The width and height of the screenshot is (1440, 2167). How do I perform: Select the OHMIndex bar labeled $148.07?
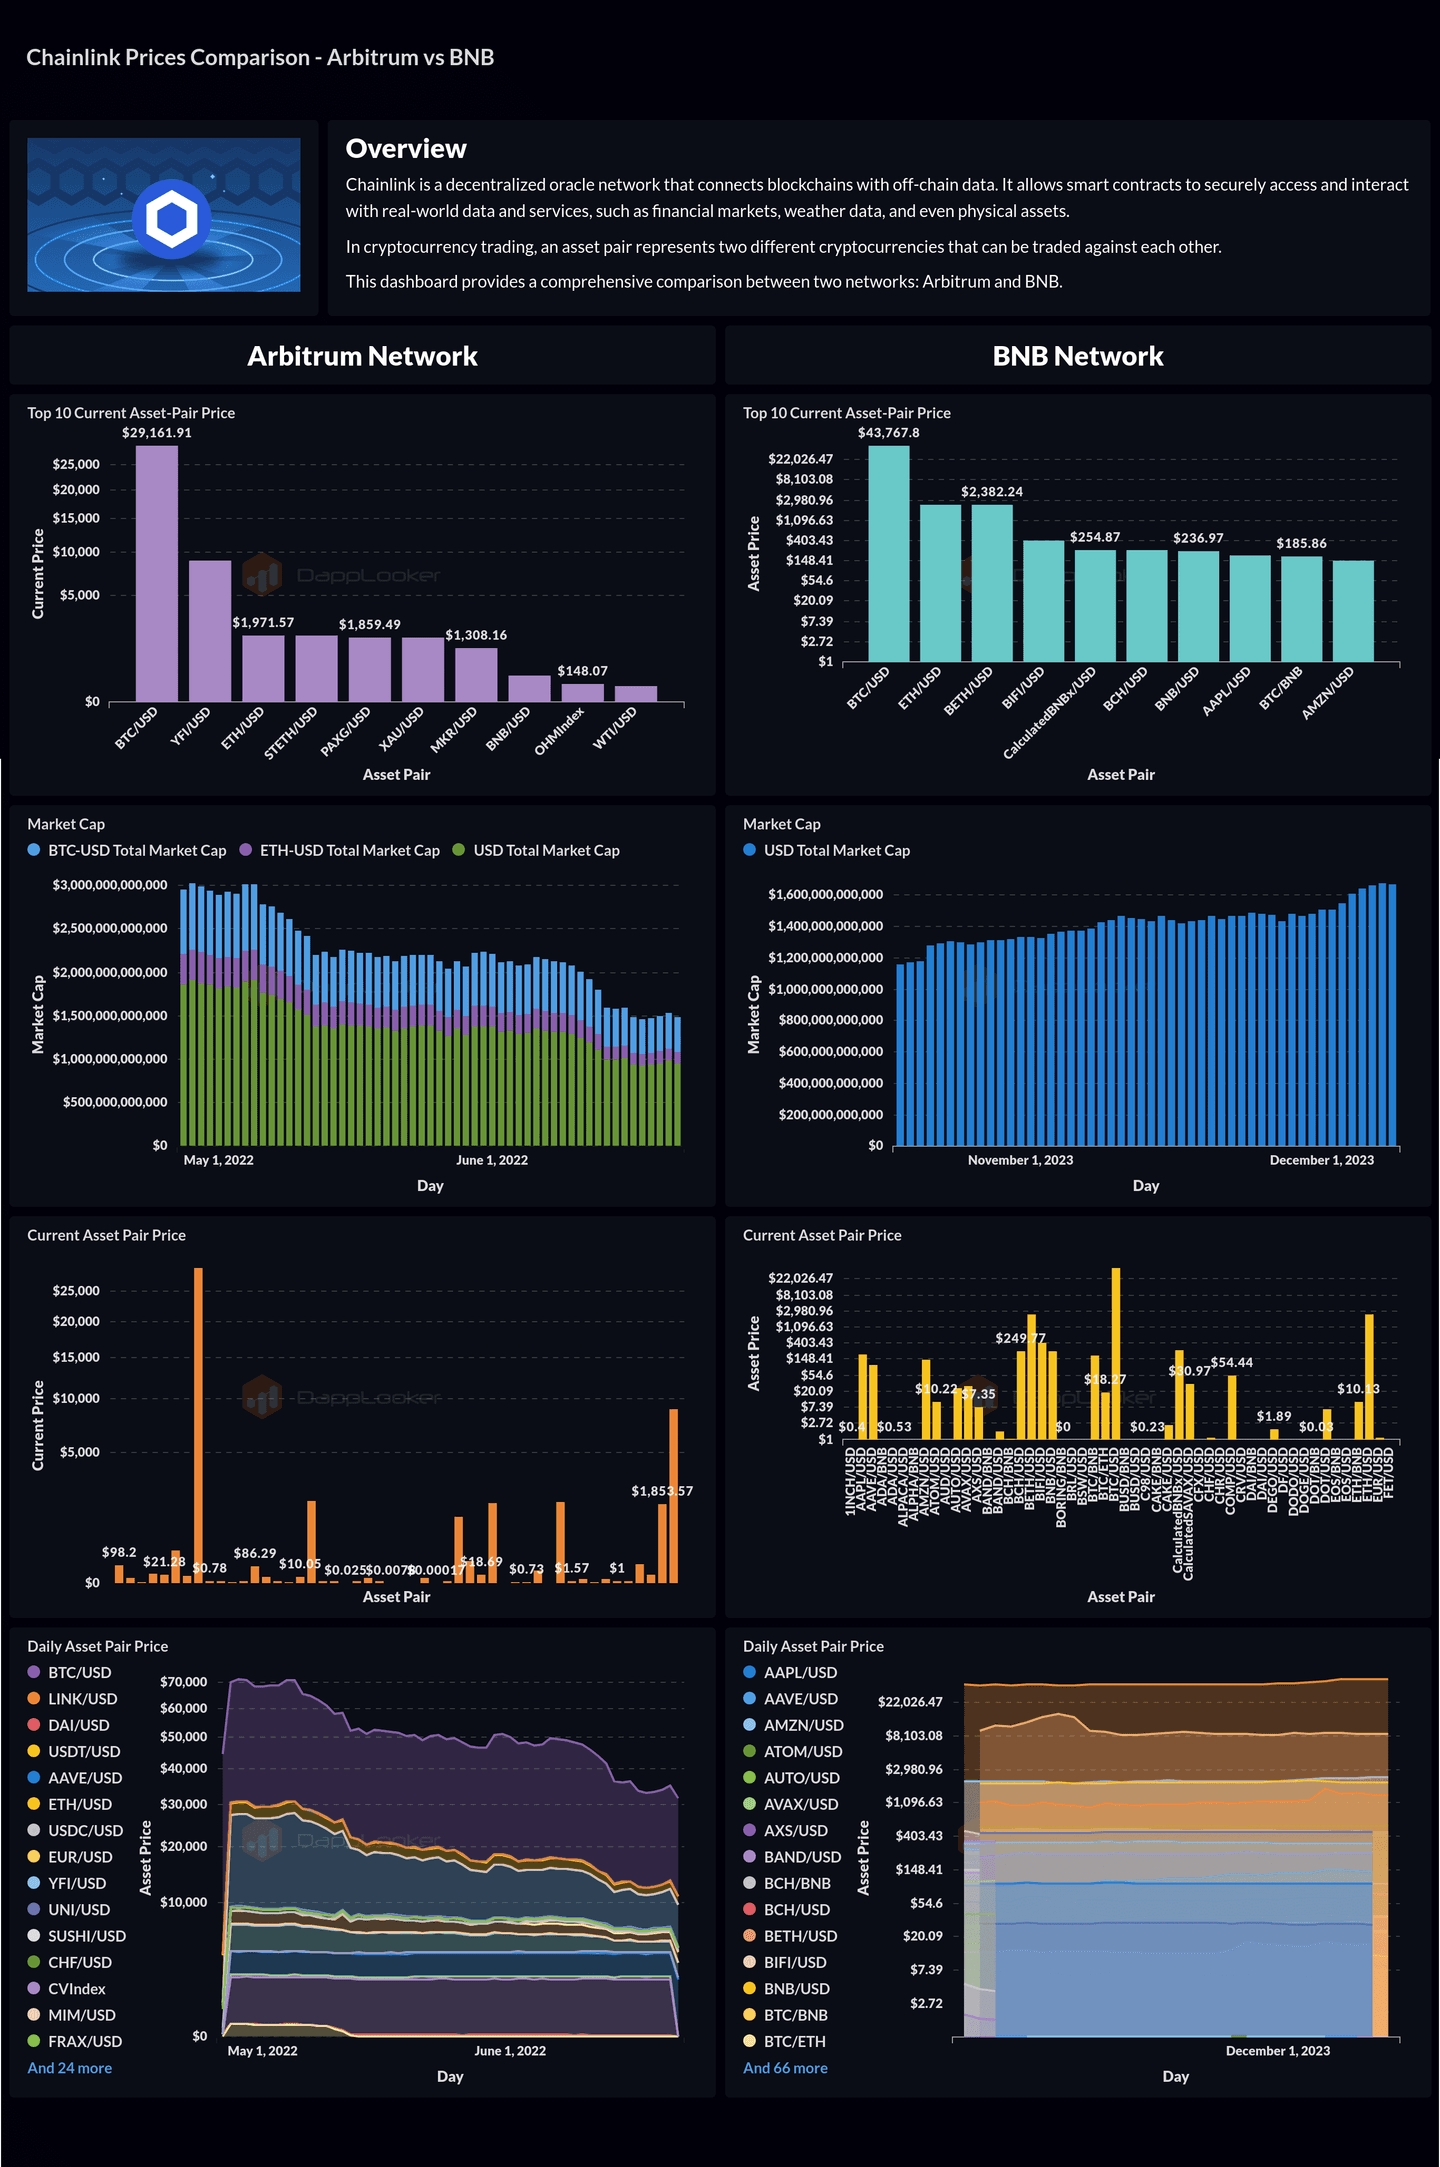click(x=583, y=692)
